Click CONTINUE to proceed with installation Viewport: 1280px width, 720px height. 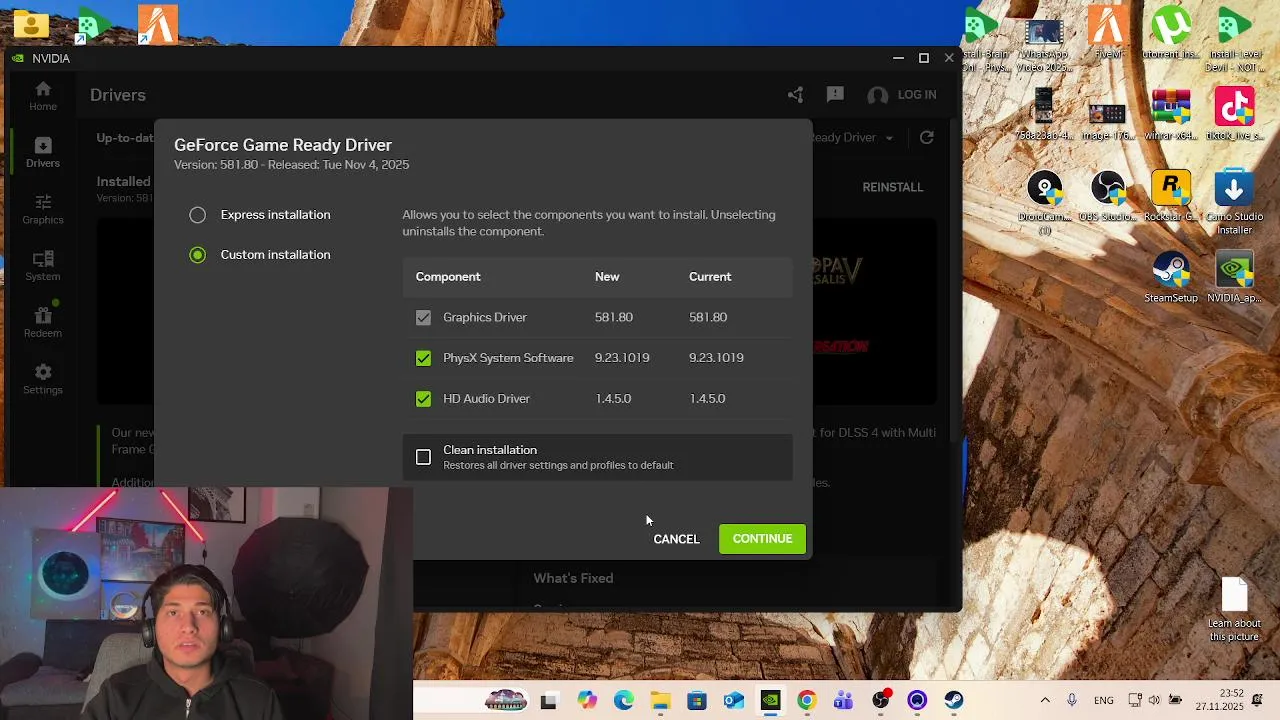click(x=762, y=539)
